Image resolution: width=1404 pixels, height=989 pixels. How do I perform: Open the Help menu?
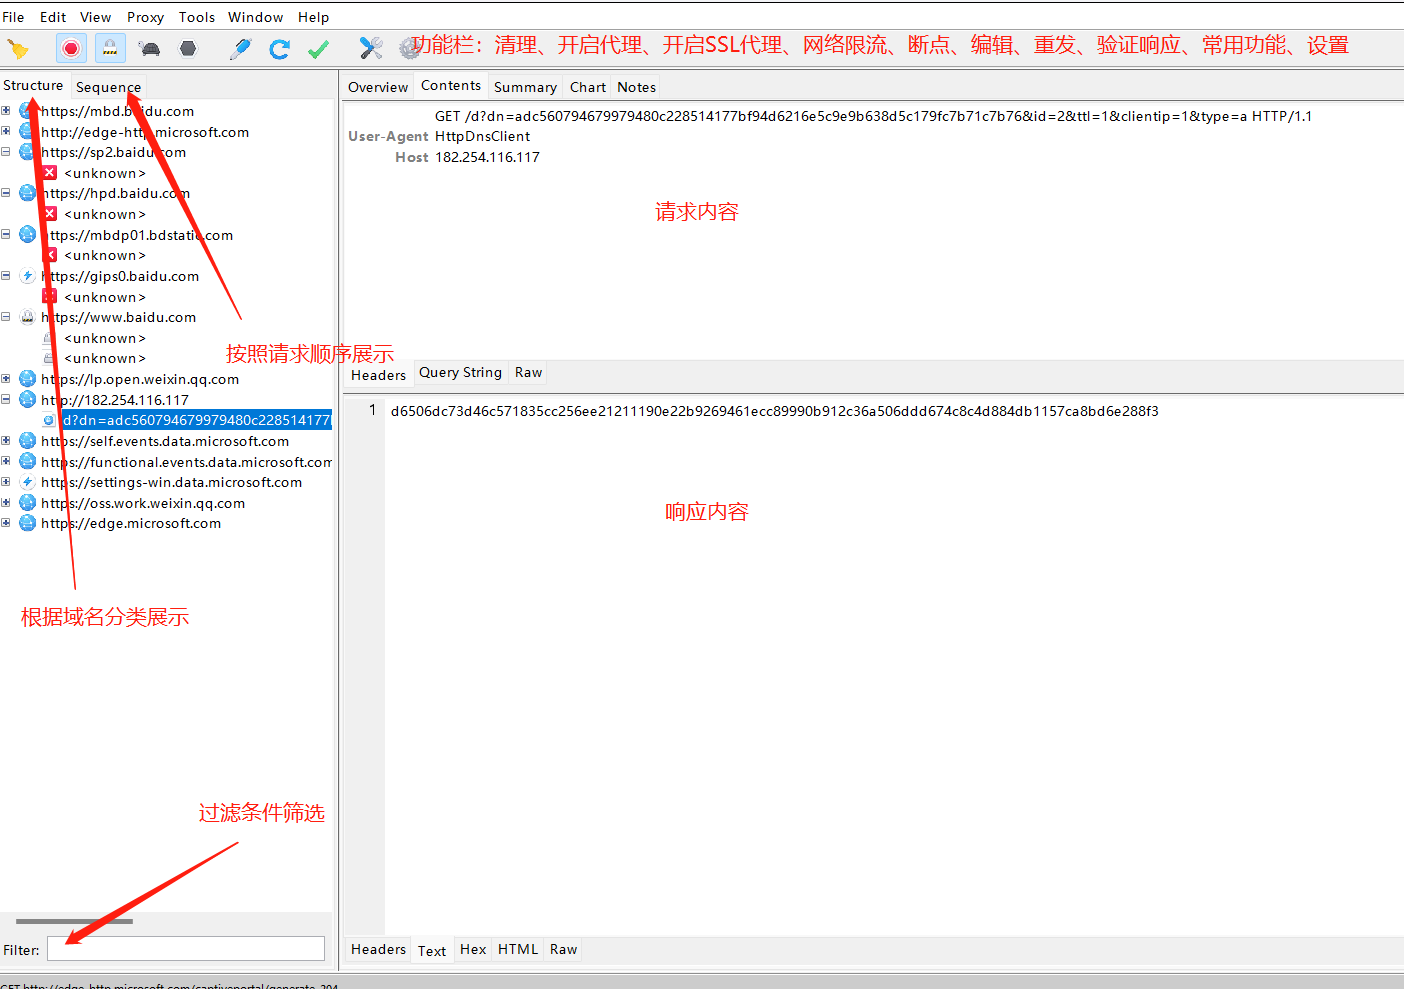click(314, 17)
